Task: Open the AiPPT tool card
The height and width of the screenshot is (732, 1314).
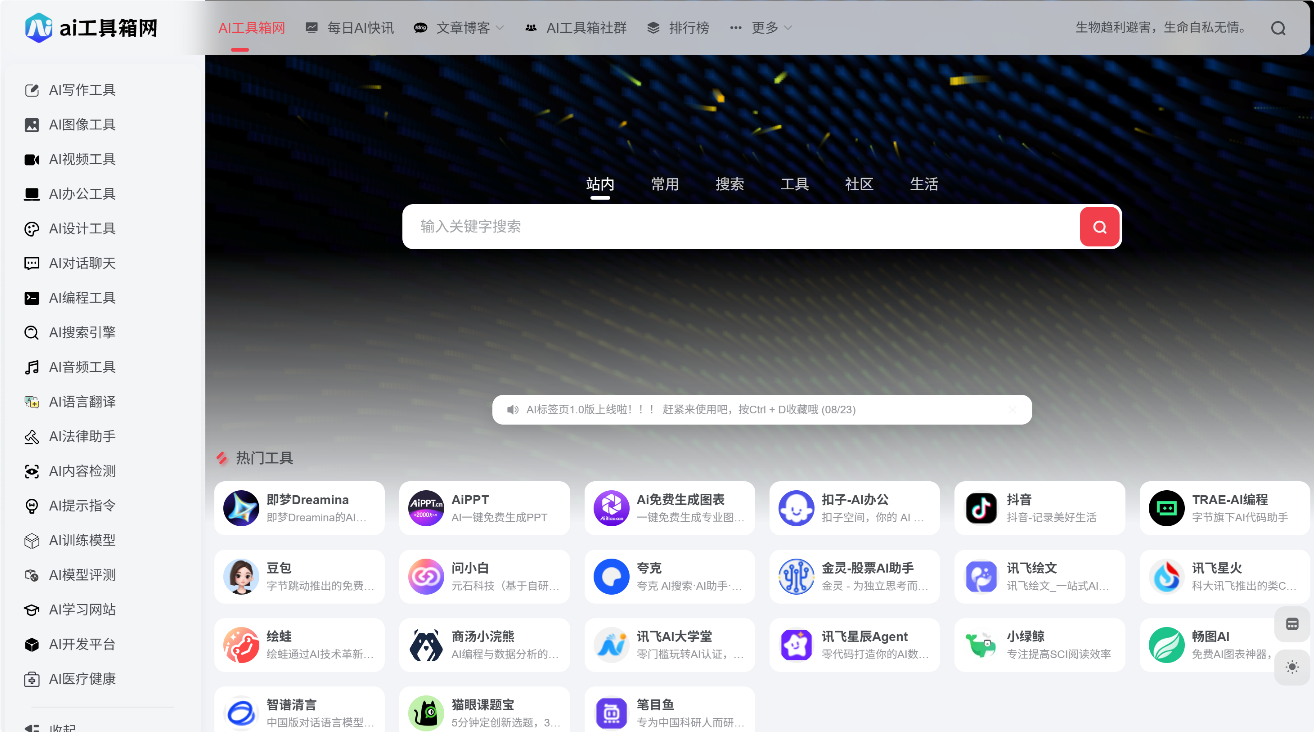Action: 484,508
